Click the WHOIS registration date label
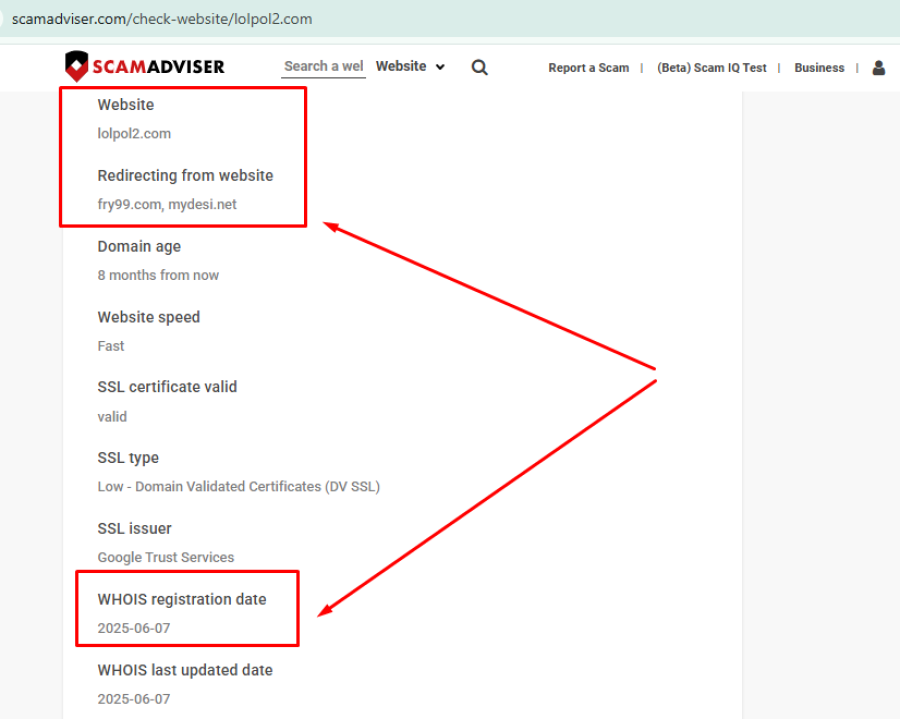 pyautogui.click(x=182, y=600)
